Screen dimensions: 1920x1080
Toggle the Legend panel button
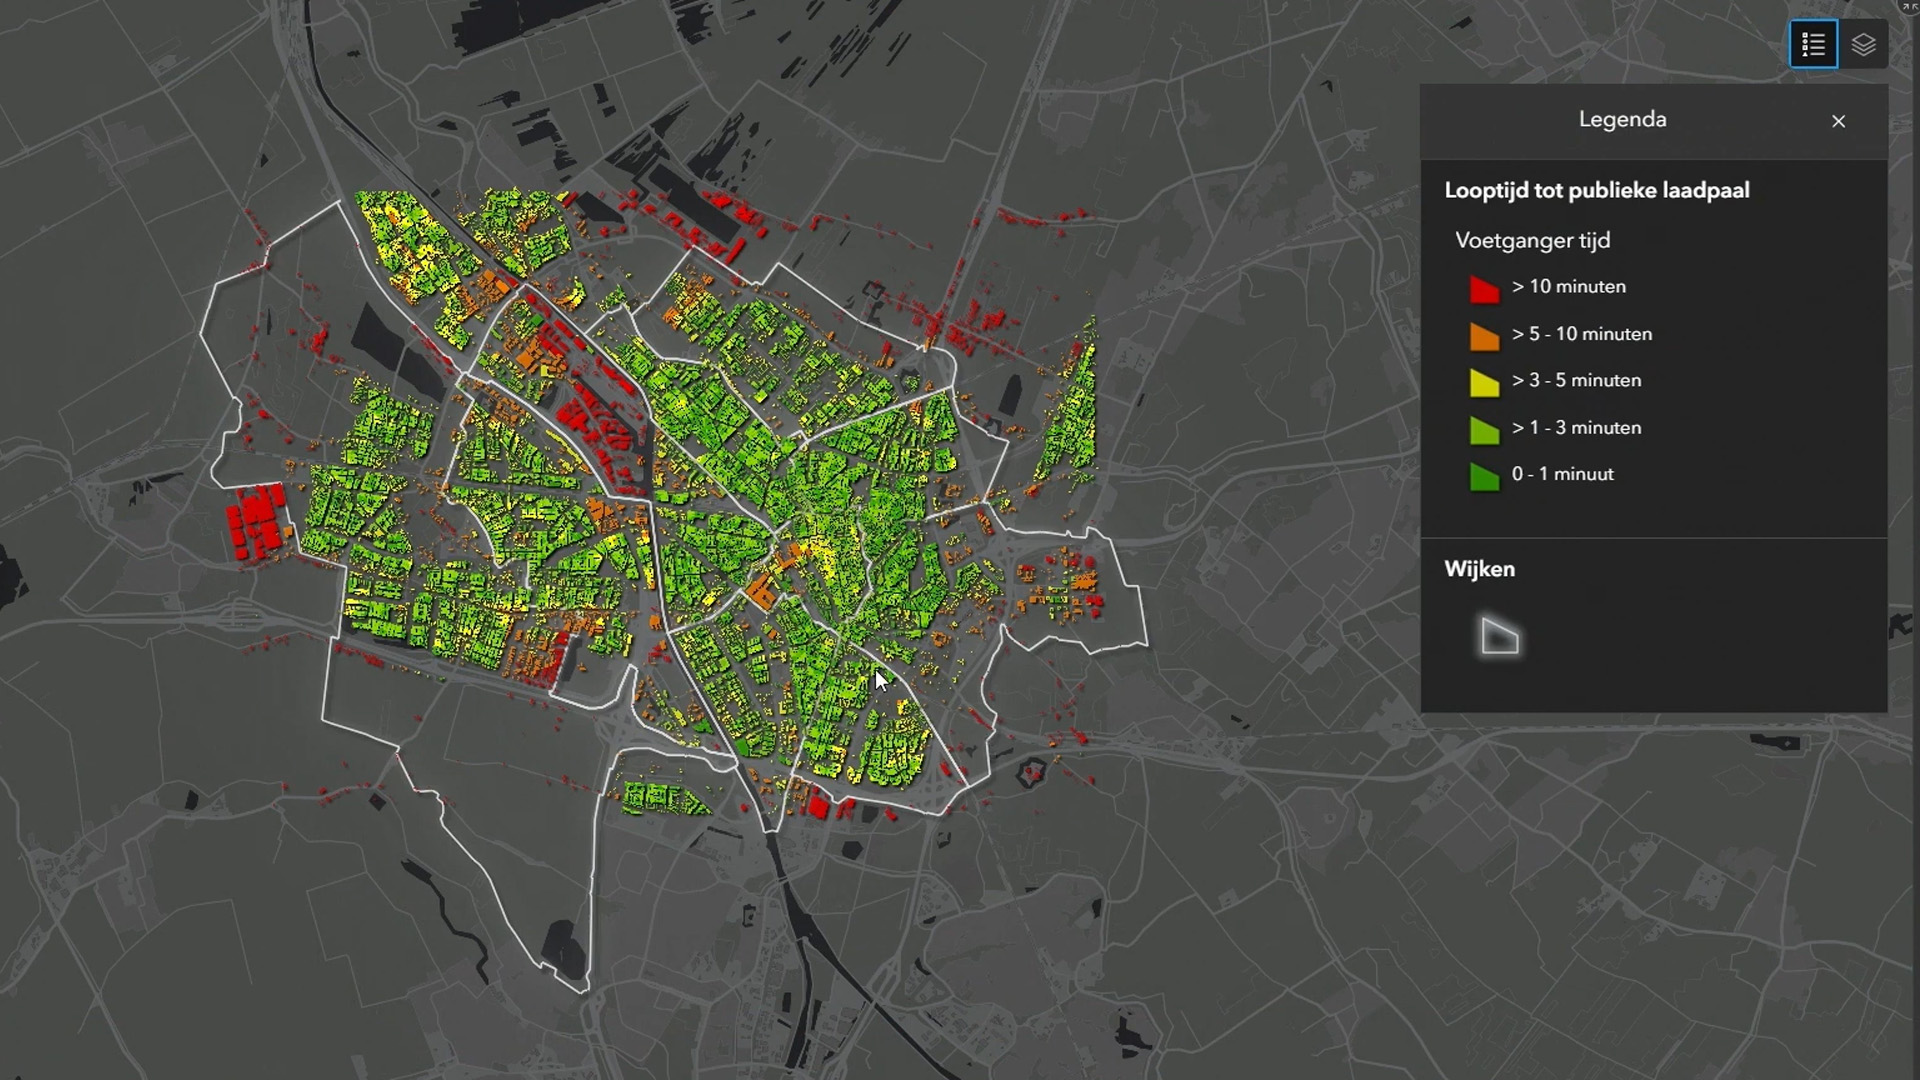(x=1813, y=45)
